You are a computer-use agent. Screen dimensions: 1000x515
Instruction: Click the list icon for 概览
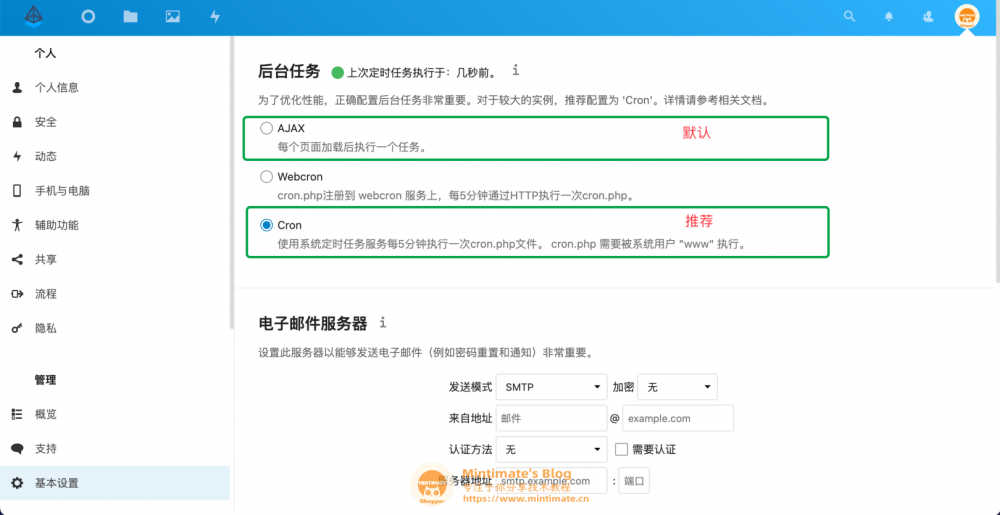pos(17,414)
